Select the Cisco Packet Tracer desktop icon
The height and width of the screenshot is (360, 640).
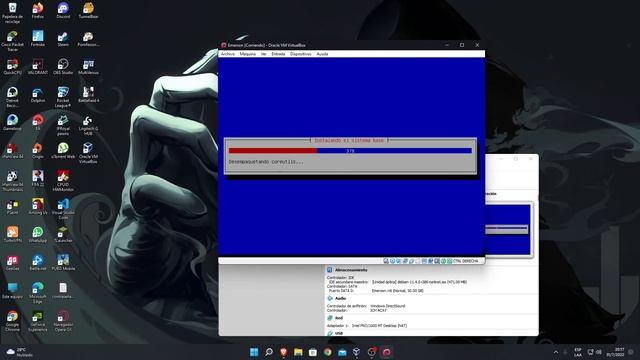click(12, 41)
